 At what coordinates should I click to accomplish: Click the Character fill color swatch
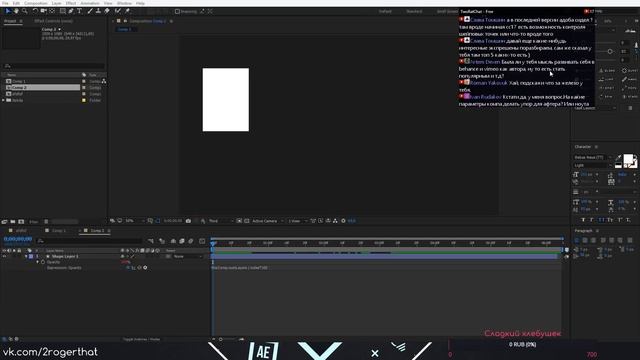(628, 159)
